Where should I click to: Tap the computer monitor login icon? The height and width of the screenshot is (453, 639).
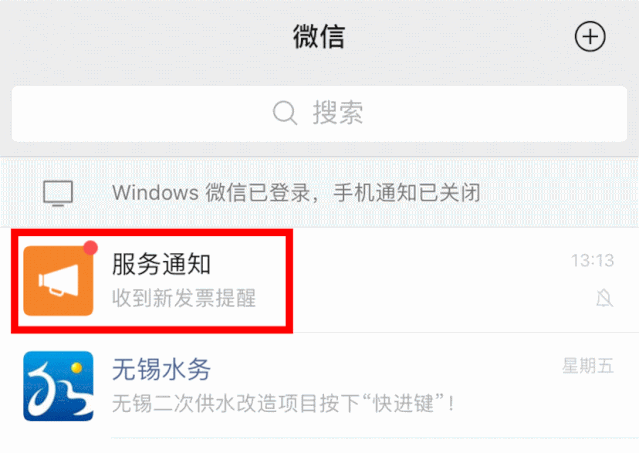tap(58, 193)
